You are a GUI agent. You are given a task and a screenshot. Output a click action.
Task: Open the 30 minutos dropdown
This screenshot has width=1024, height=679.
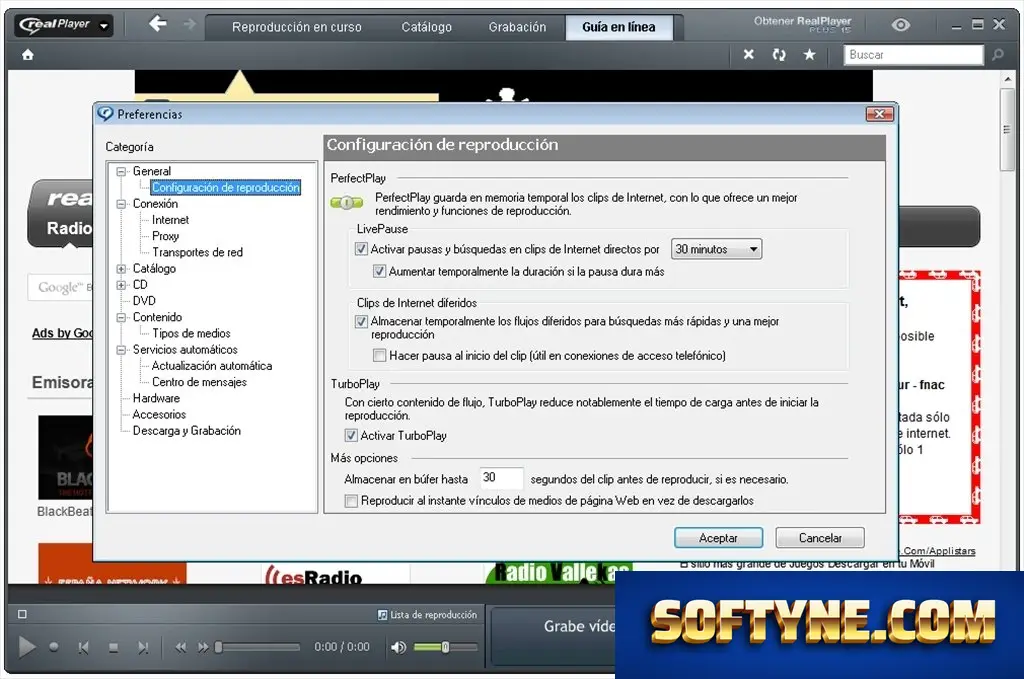tap(716, 249)
